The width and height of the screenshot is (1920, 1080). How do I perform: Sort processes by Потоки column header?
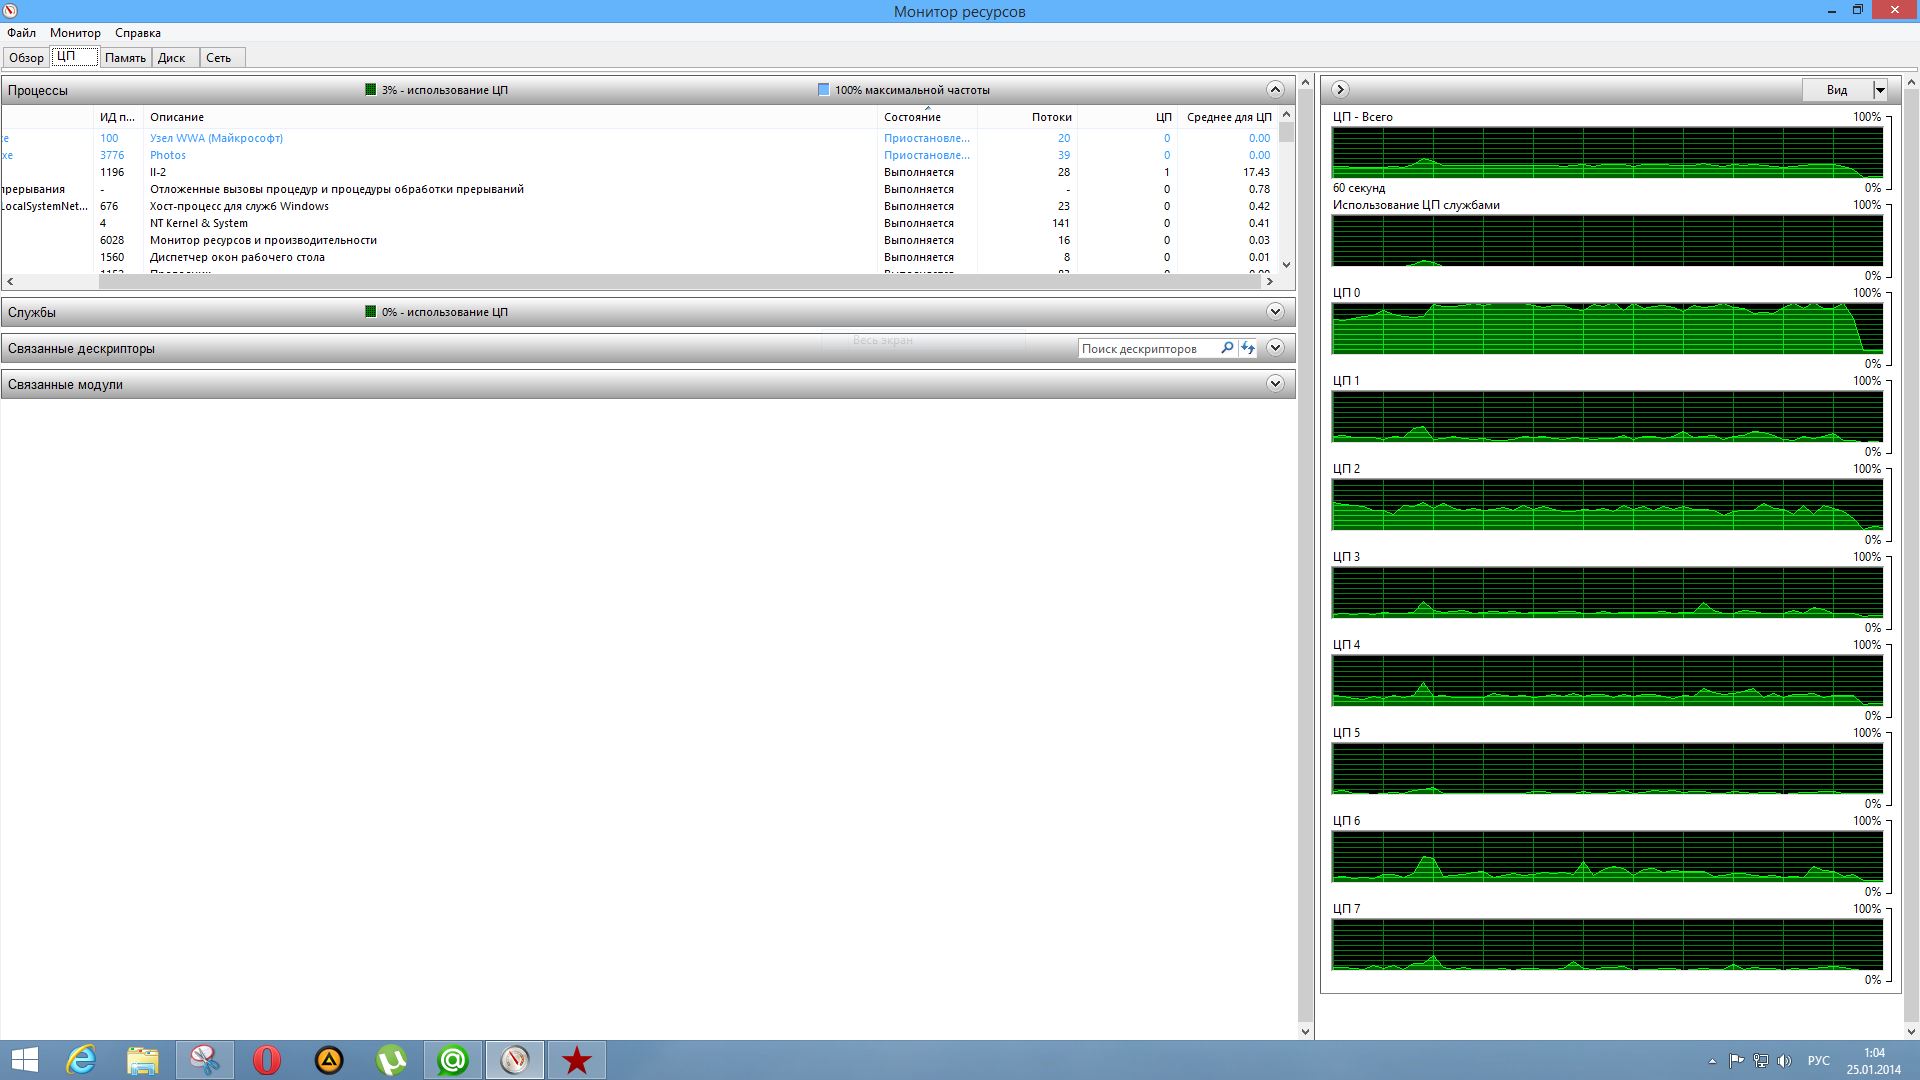(1051, 117)
